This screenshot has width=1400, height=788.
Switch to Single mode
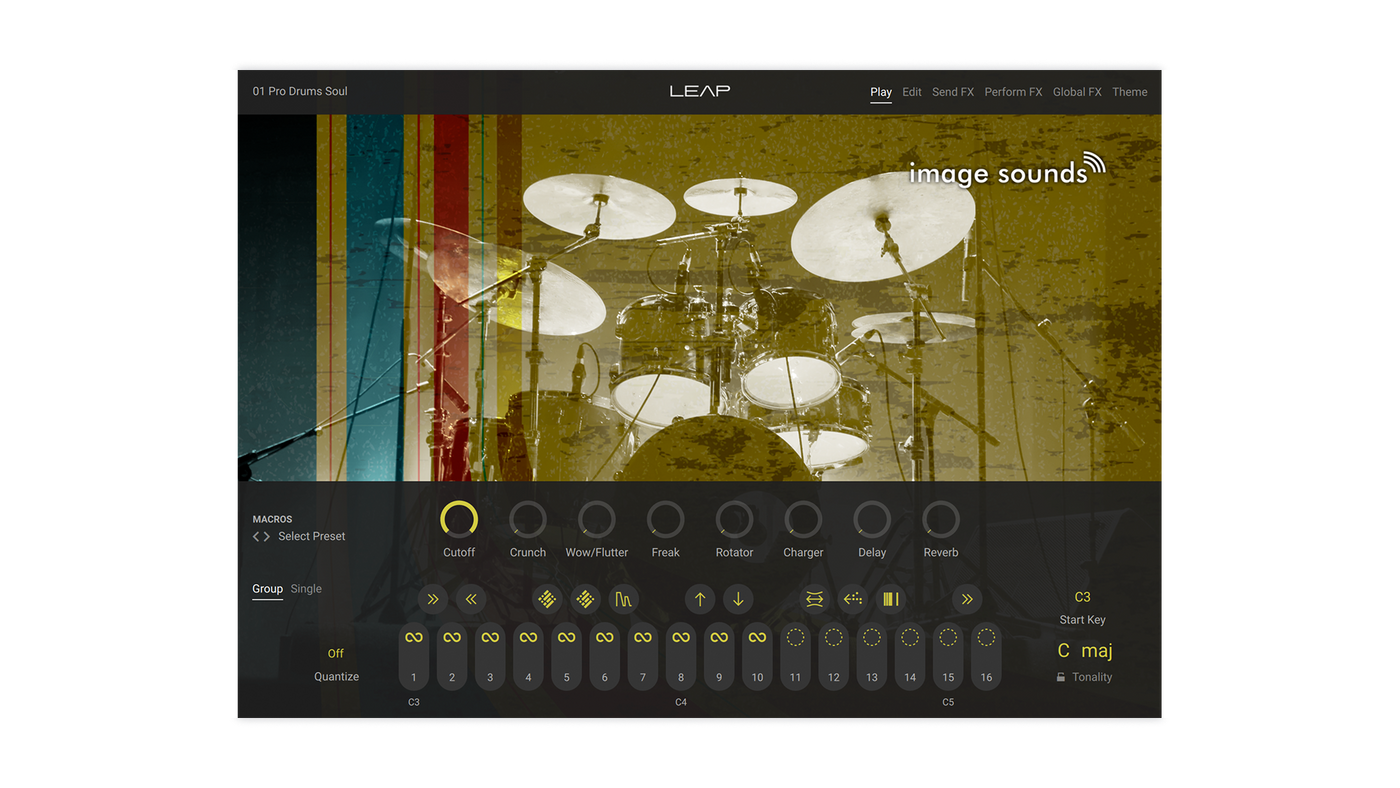[x=306, y=589]
